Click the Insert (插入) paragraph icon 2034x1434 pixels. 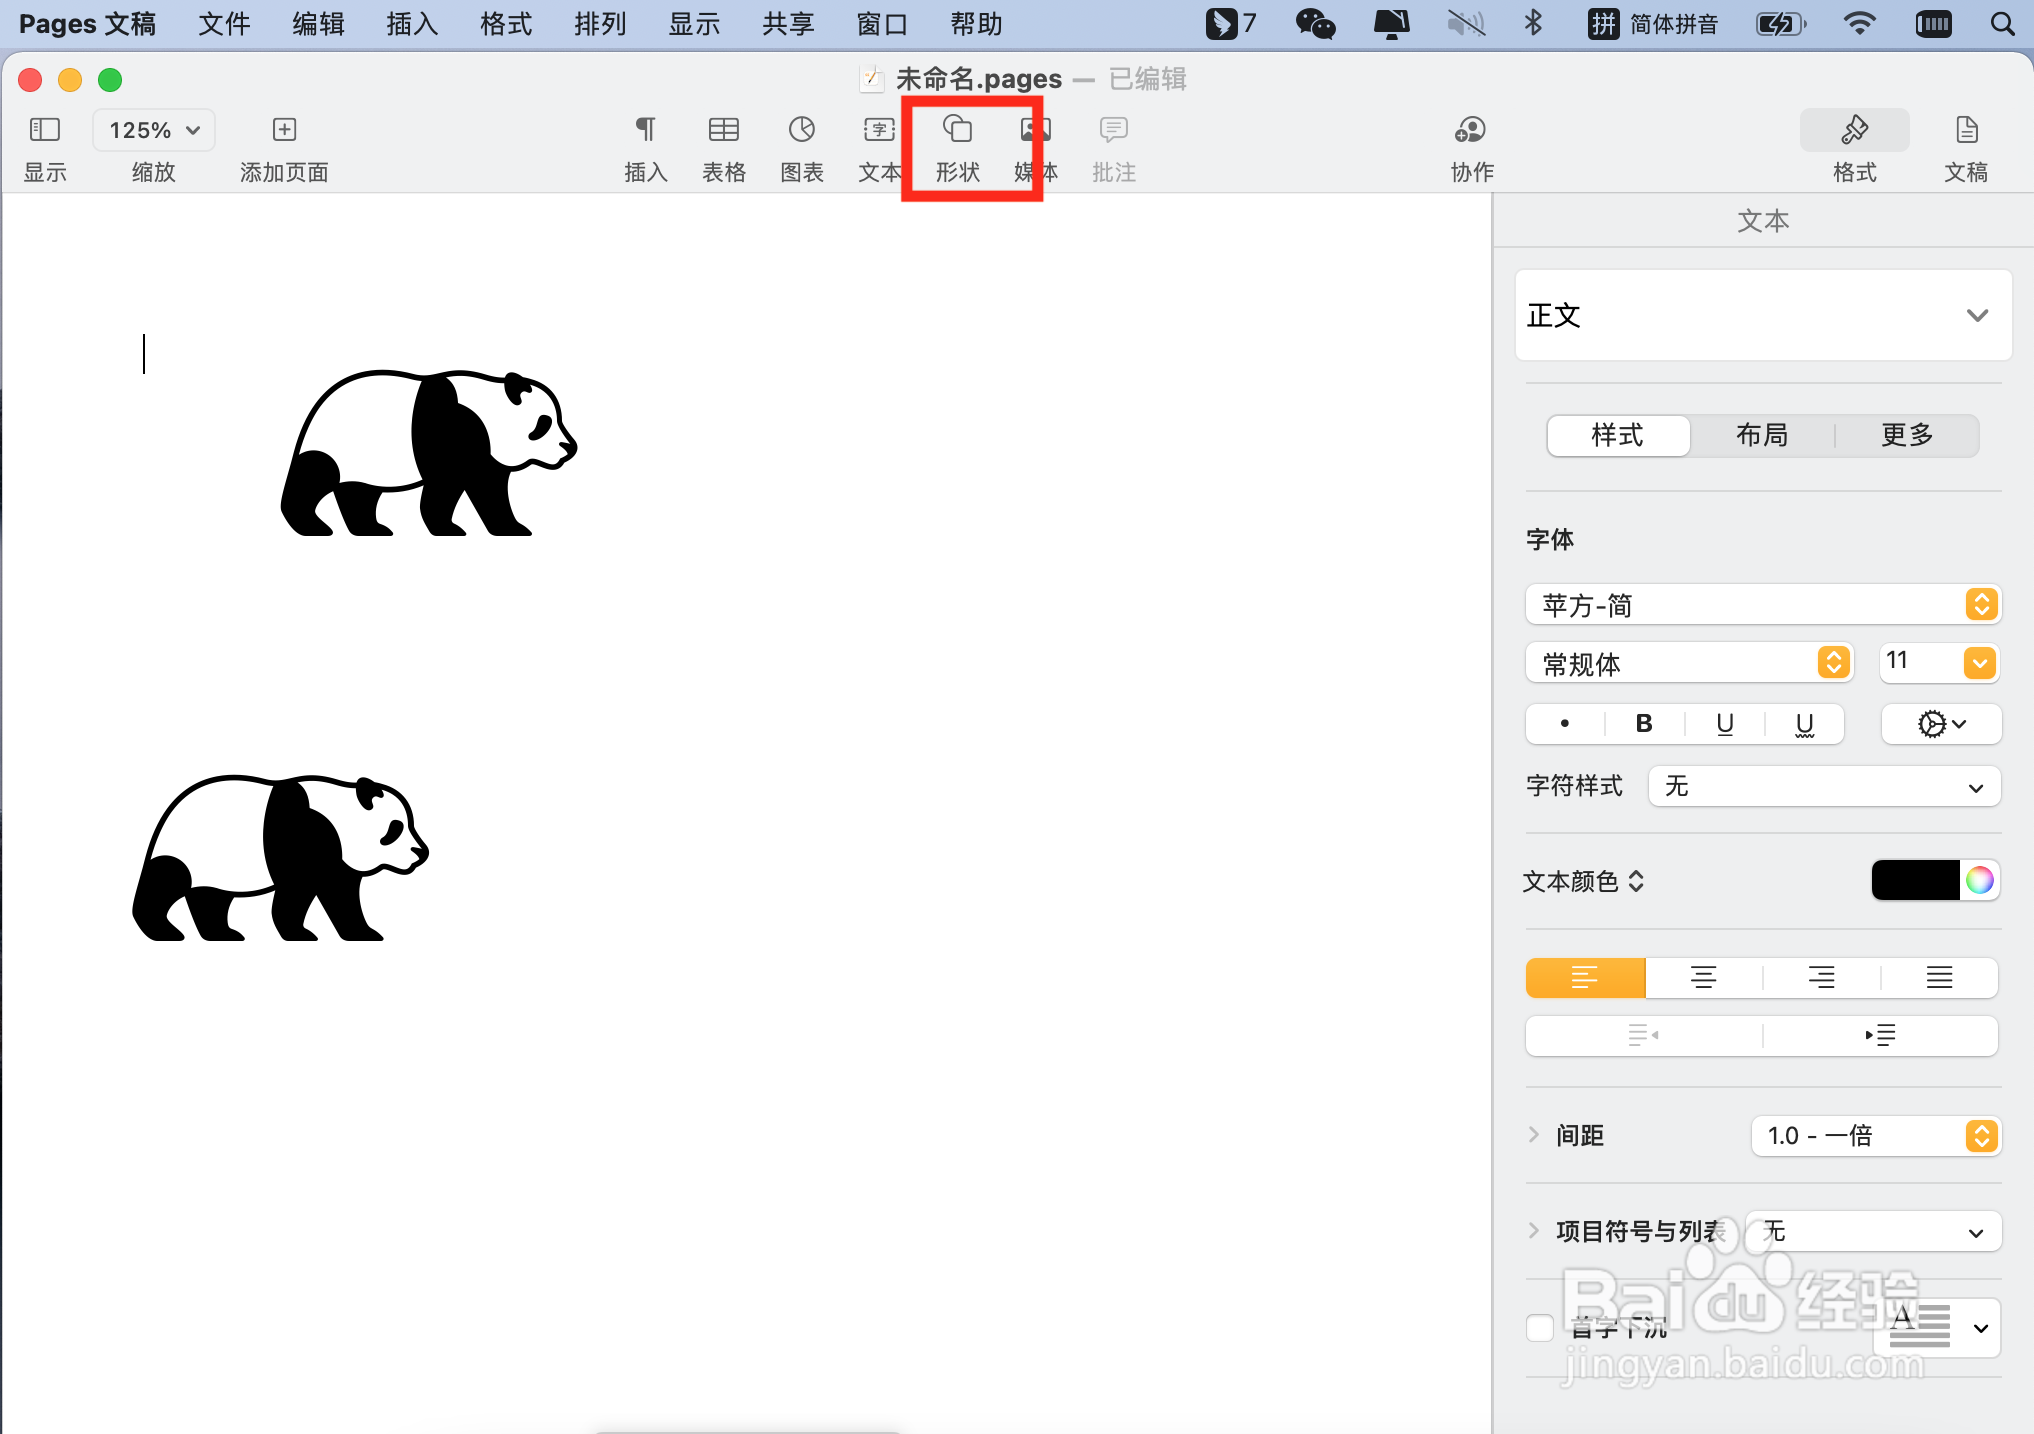[645, 131]
